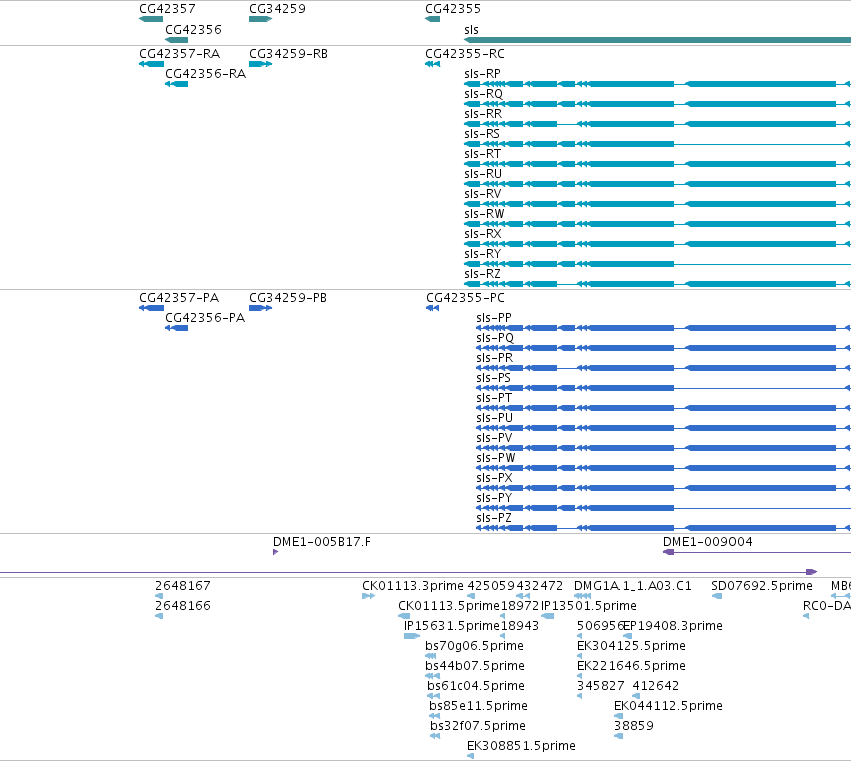Click the sls-PZ protein label

coord(494,518)
